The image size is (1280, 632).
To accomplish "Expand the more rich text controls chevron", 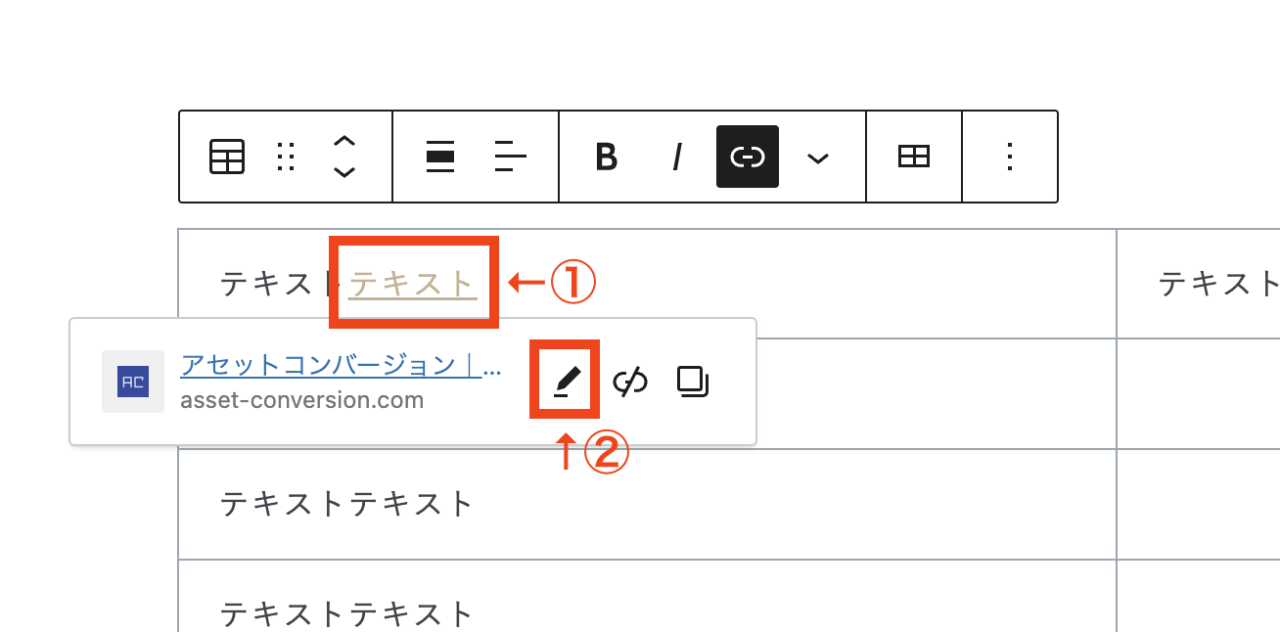I will (818, 158).
